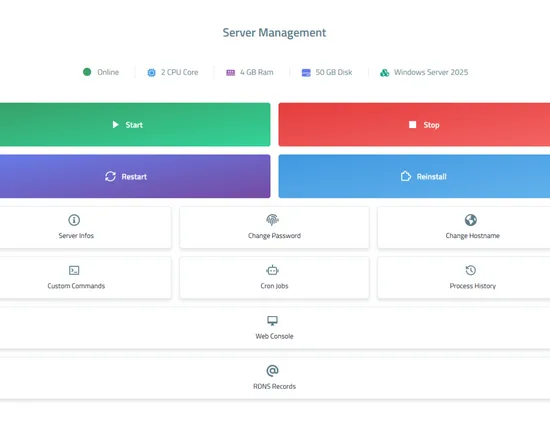Open Process History clock icon
Viewport: 550px width, 430px height.
click(471, 270)
